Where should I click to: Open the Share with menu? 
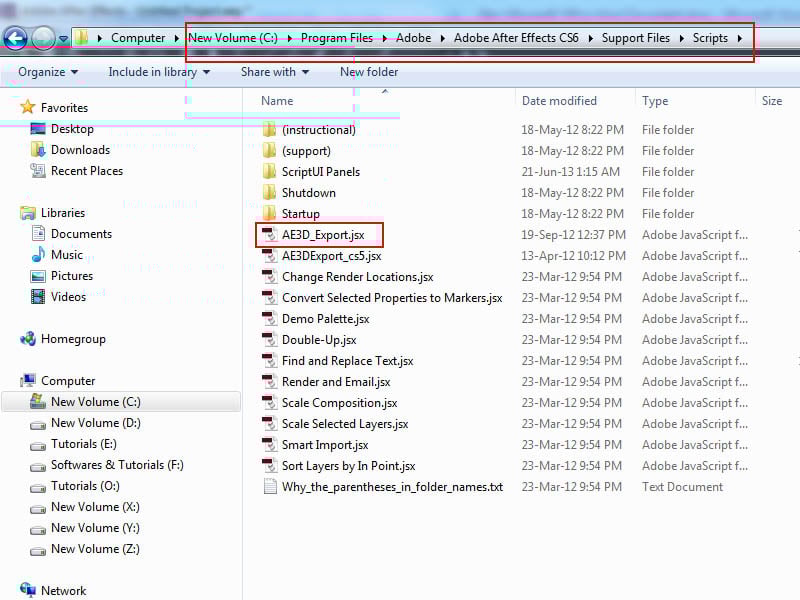coord(275,72)
